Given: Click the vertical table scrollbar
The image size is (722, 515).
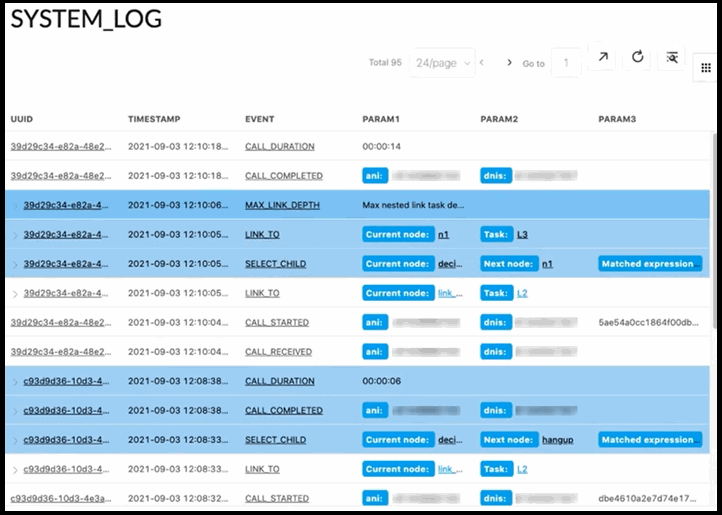Looking at the screenshot, I should (x=714, y=230).
